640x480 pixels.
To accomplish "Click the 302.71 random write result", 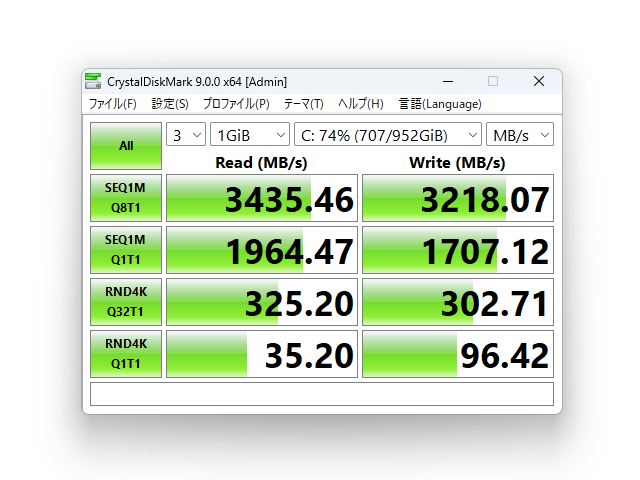I will point(458,302).
